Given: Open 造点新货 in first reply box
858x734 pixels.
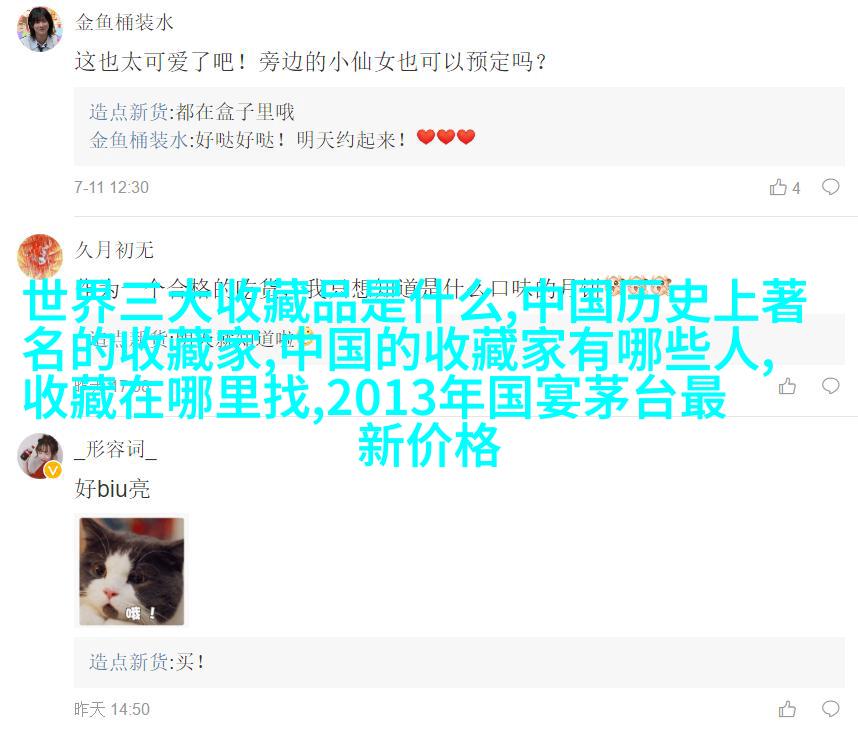Looking at the screenshot, I should point(129,112).
